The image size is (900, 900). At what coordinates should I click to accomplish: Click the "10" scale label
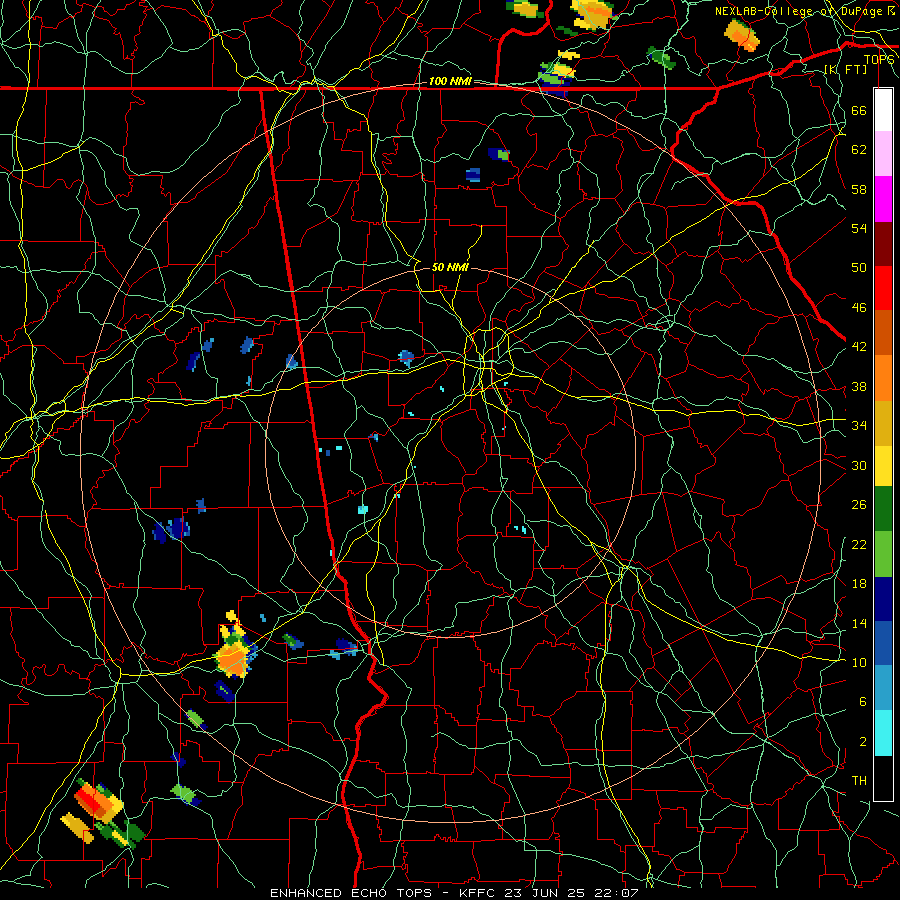859,662
